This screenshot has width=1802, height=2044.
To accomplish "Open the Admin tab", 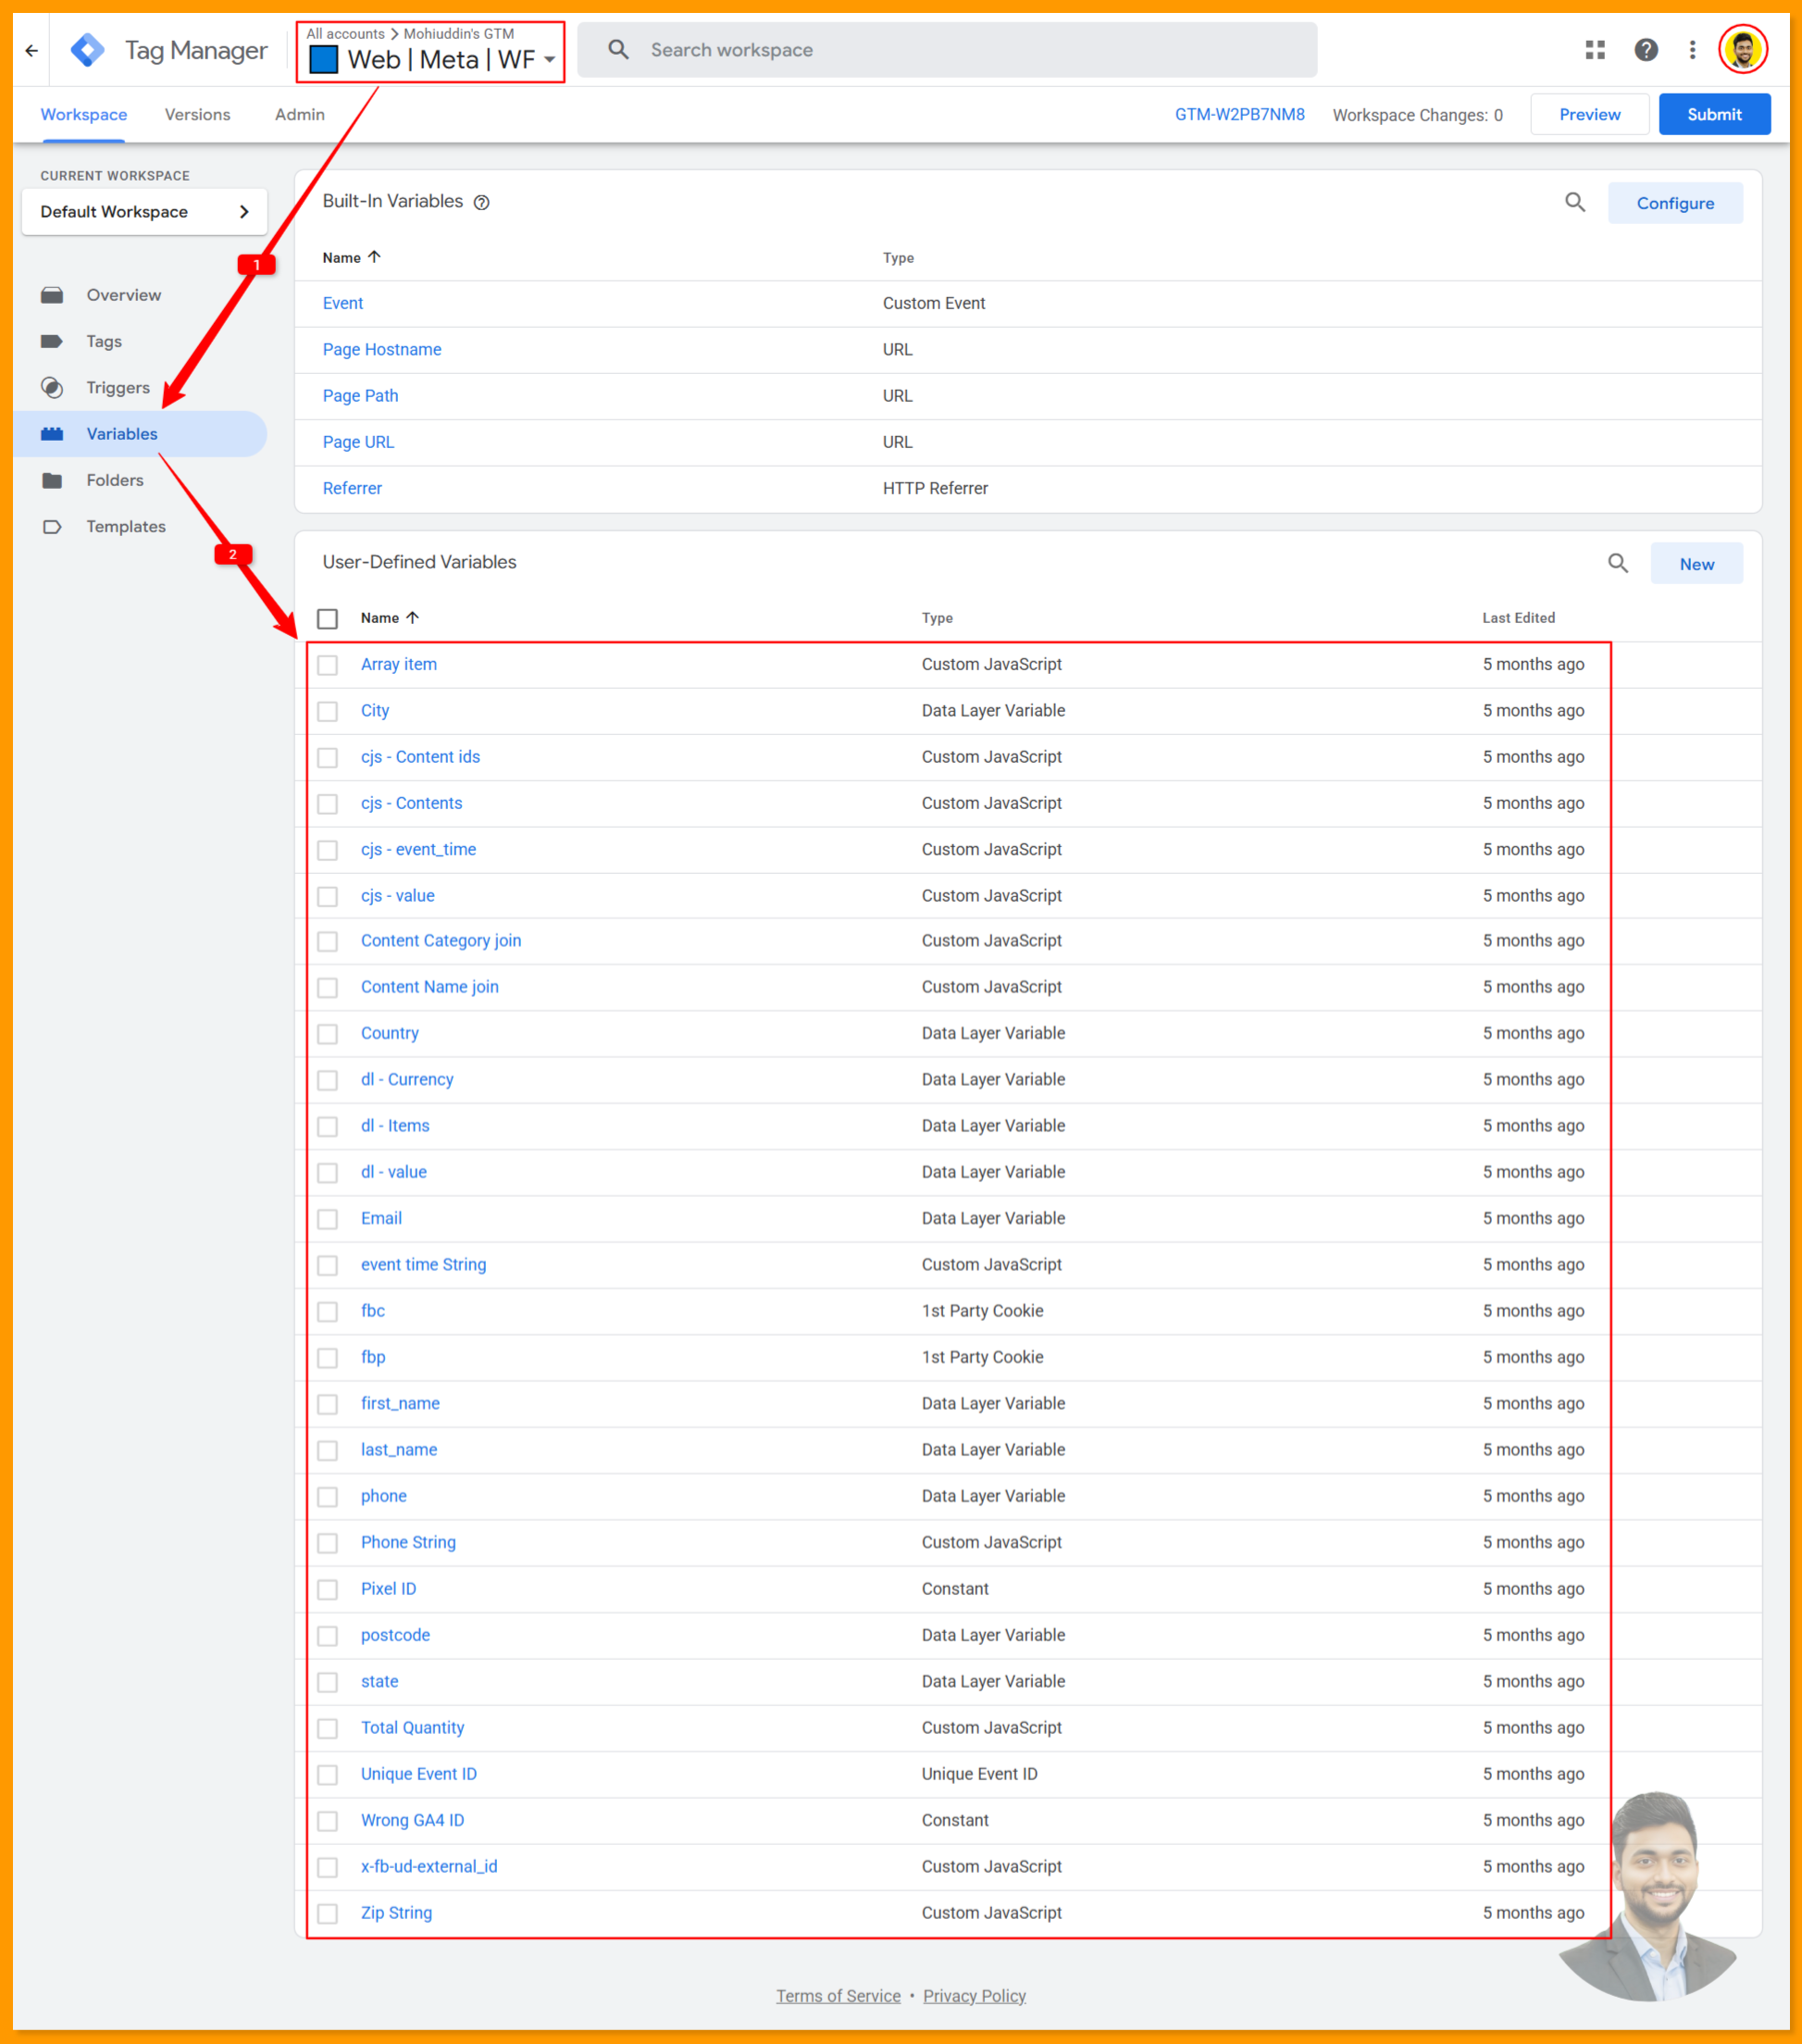I will [x=298, y=114].
